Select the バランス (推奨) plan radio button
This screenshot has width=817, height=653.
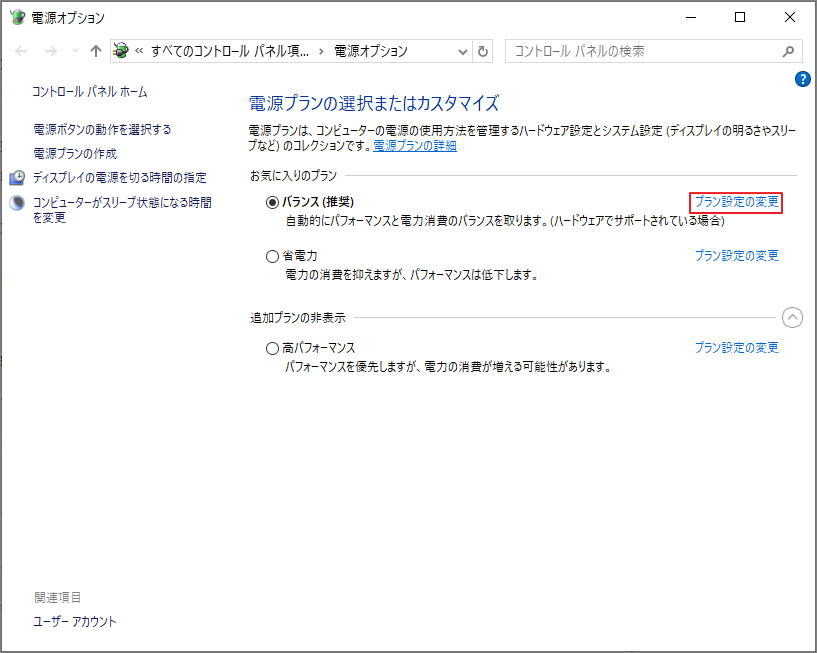click(271, 201)
